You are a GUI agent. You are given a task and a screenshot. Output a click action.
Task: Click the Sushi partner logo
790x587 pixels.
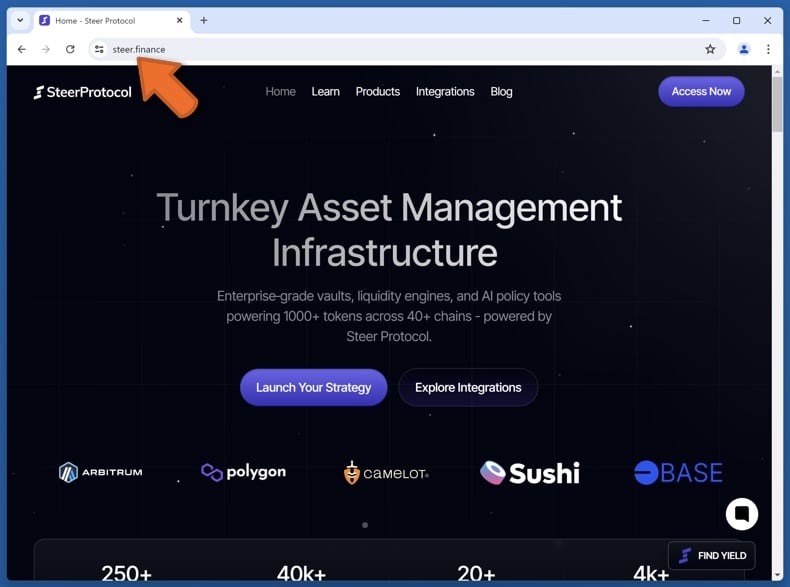pyautogui.click(x=530, y=473)
